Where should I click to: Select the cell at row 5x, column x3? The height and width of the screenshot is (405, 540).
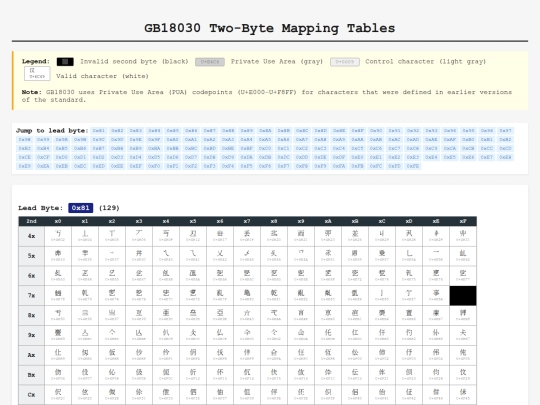pos(139,256)
